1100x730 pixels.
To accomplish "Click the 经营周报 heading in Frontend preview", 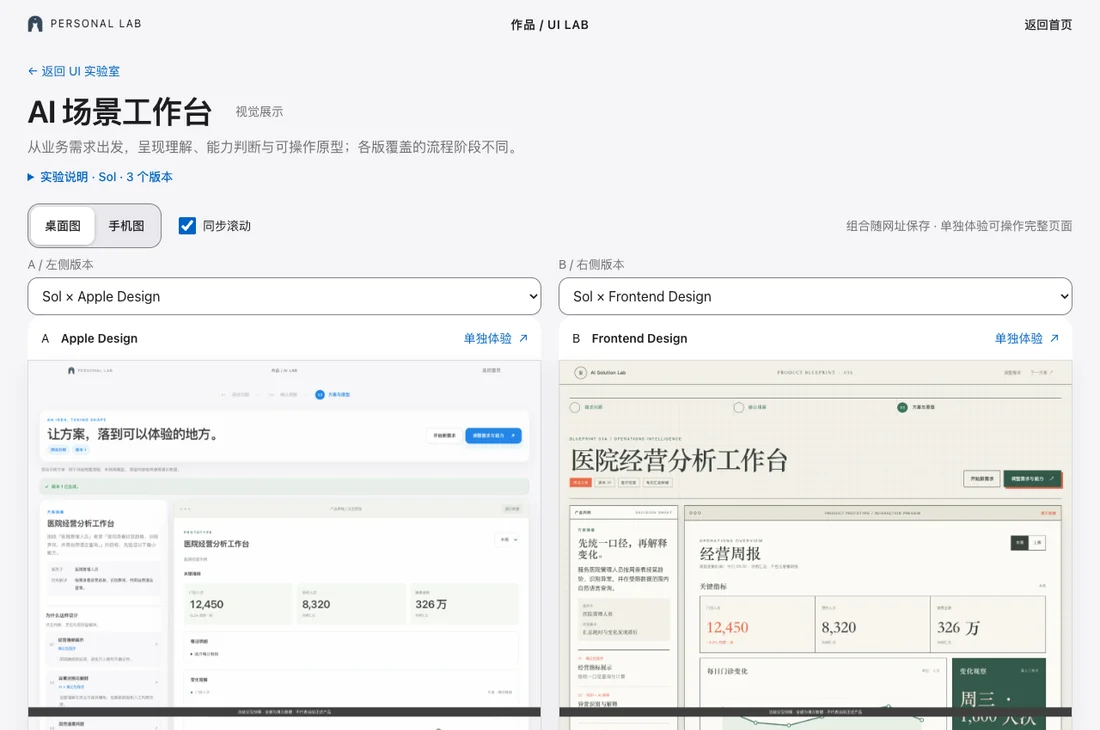I will pos(730,553).
